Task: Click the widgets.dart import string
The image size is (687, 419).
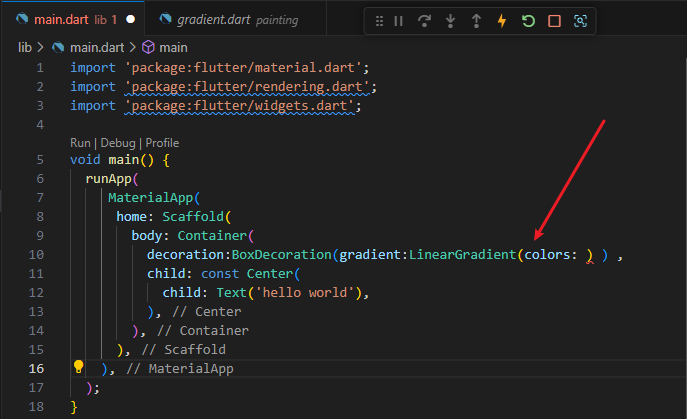Action: [240, 106]
